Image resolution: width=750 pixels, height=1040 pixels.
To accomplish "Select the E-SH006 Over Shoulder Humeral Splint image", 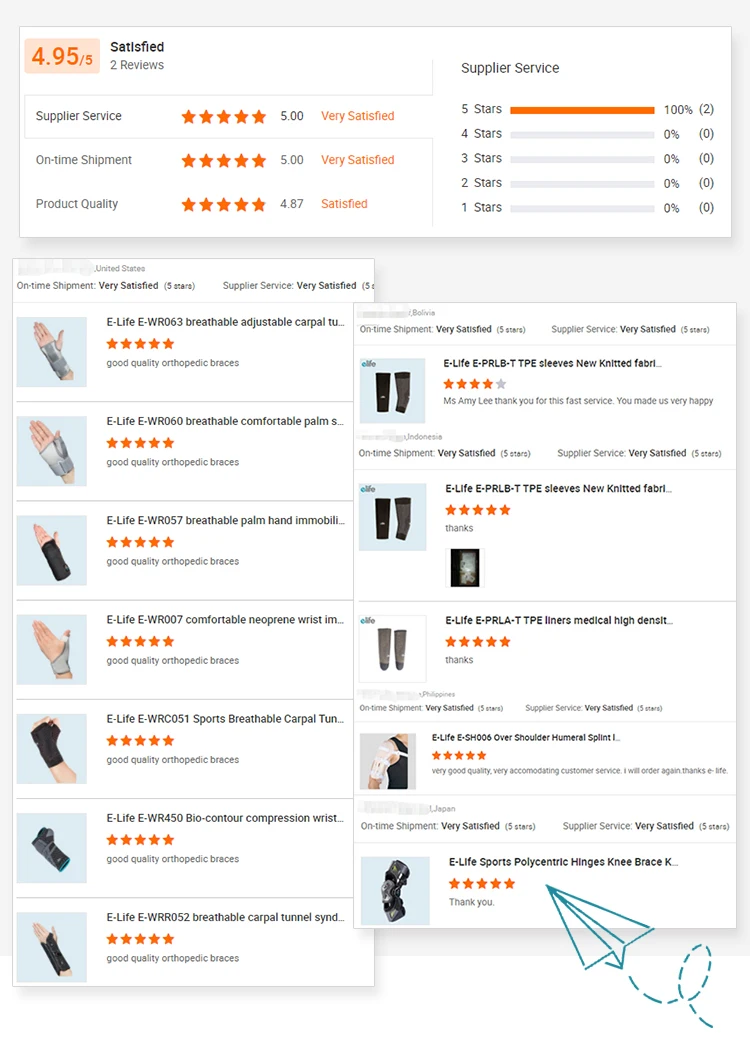I will (x=388, y=761).
